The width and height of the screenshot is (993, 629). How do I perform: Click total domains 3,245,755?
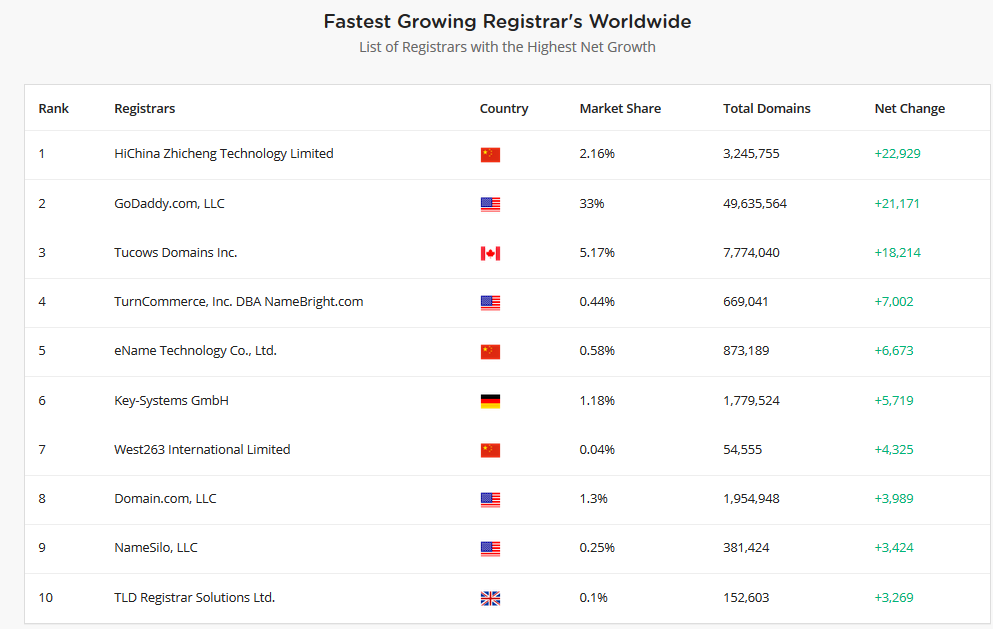pos(751,154)
